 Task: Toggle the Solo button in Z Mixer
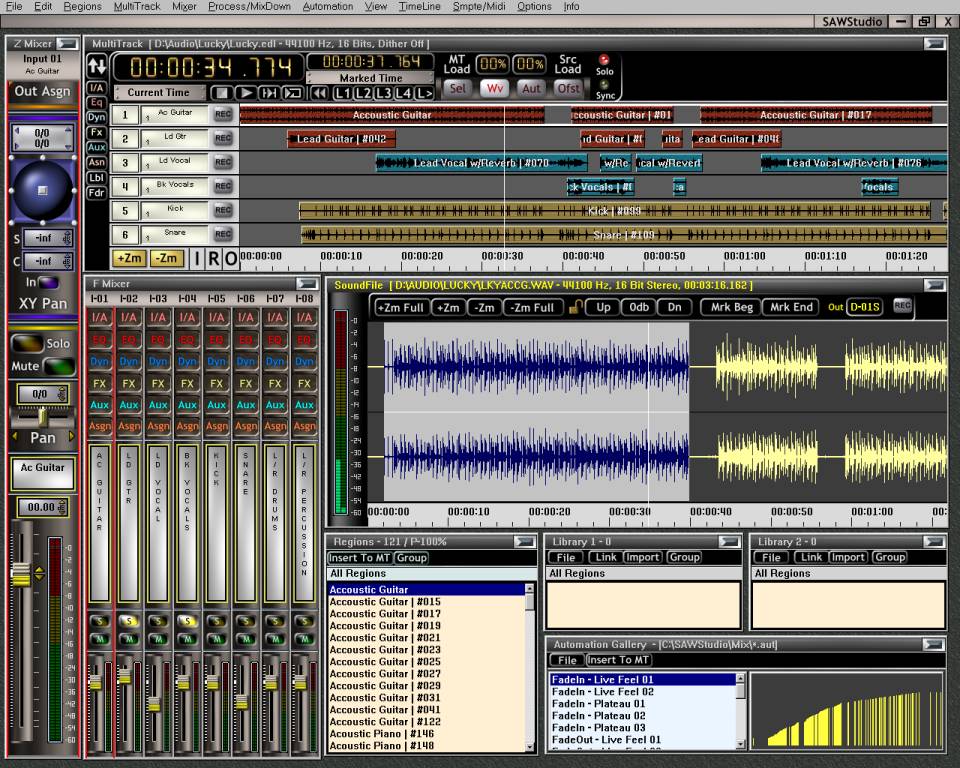point(28,343)
